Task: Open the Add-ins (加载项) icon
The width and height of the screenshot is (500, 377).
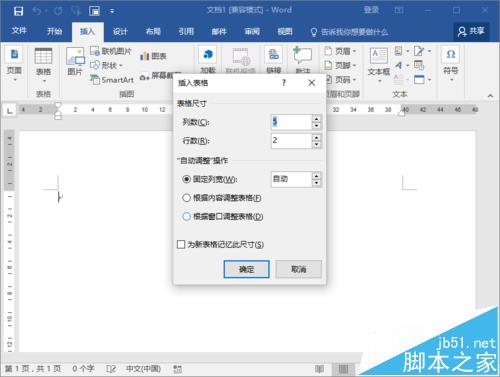Action: [x=208, y=54]
